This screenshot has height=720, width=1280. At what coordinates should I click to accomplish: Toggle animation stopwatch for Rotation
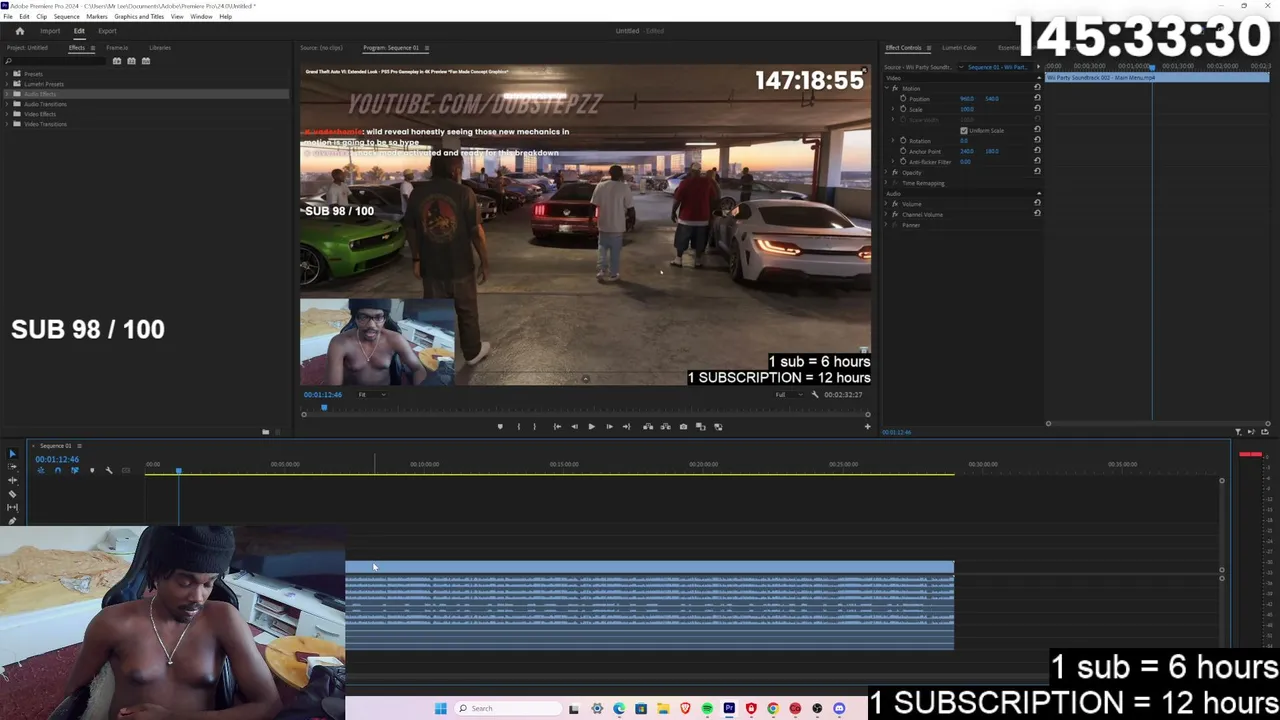903,141
